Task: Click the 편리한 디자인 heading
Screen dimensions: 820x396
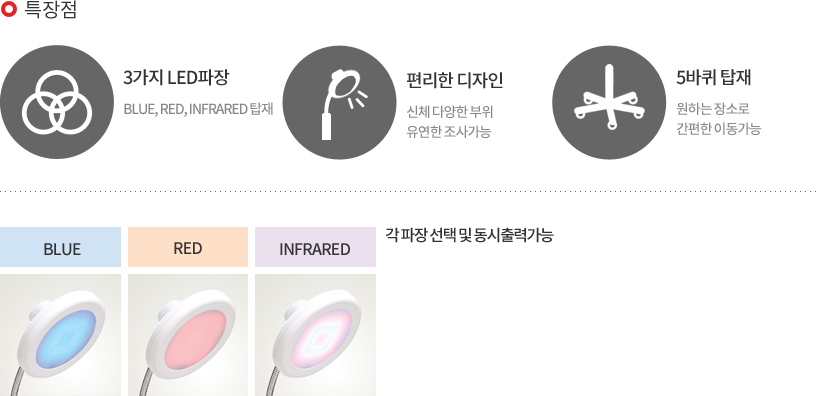Action: [x=455, y=80]
